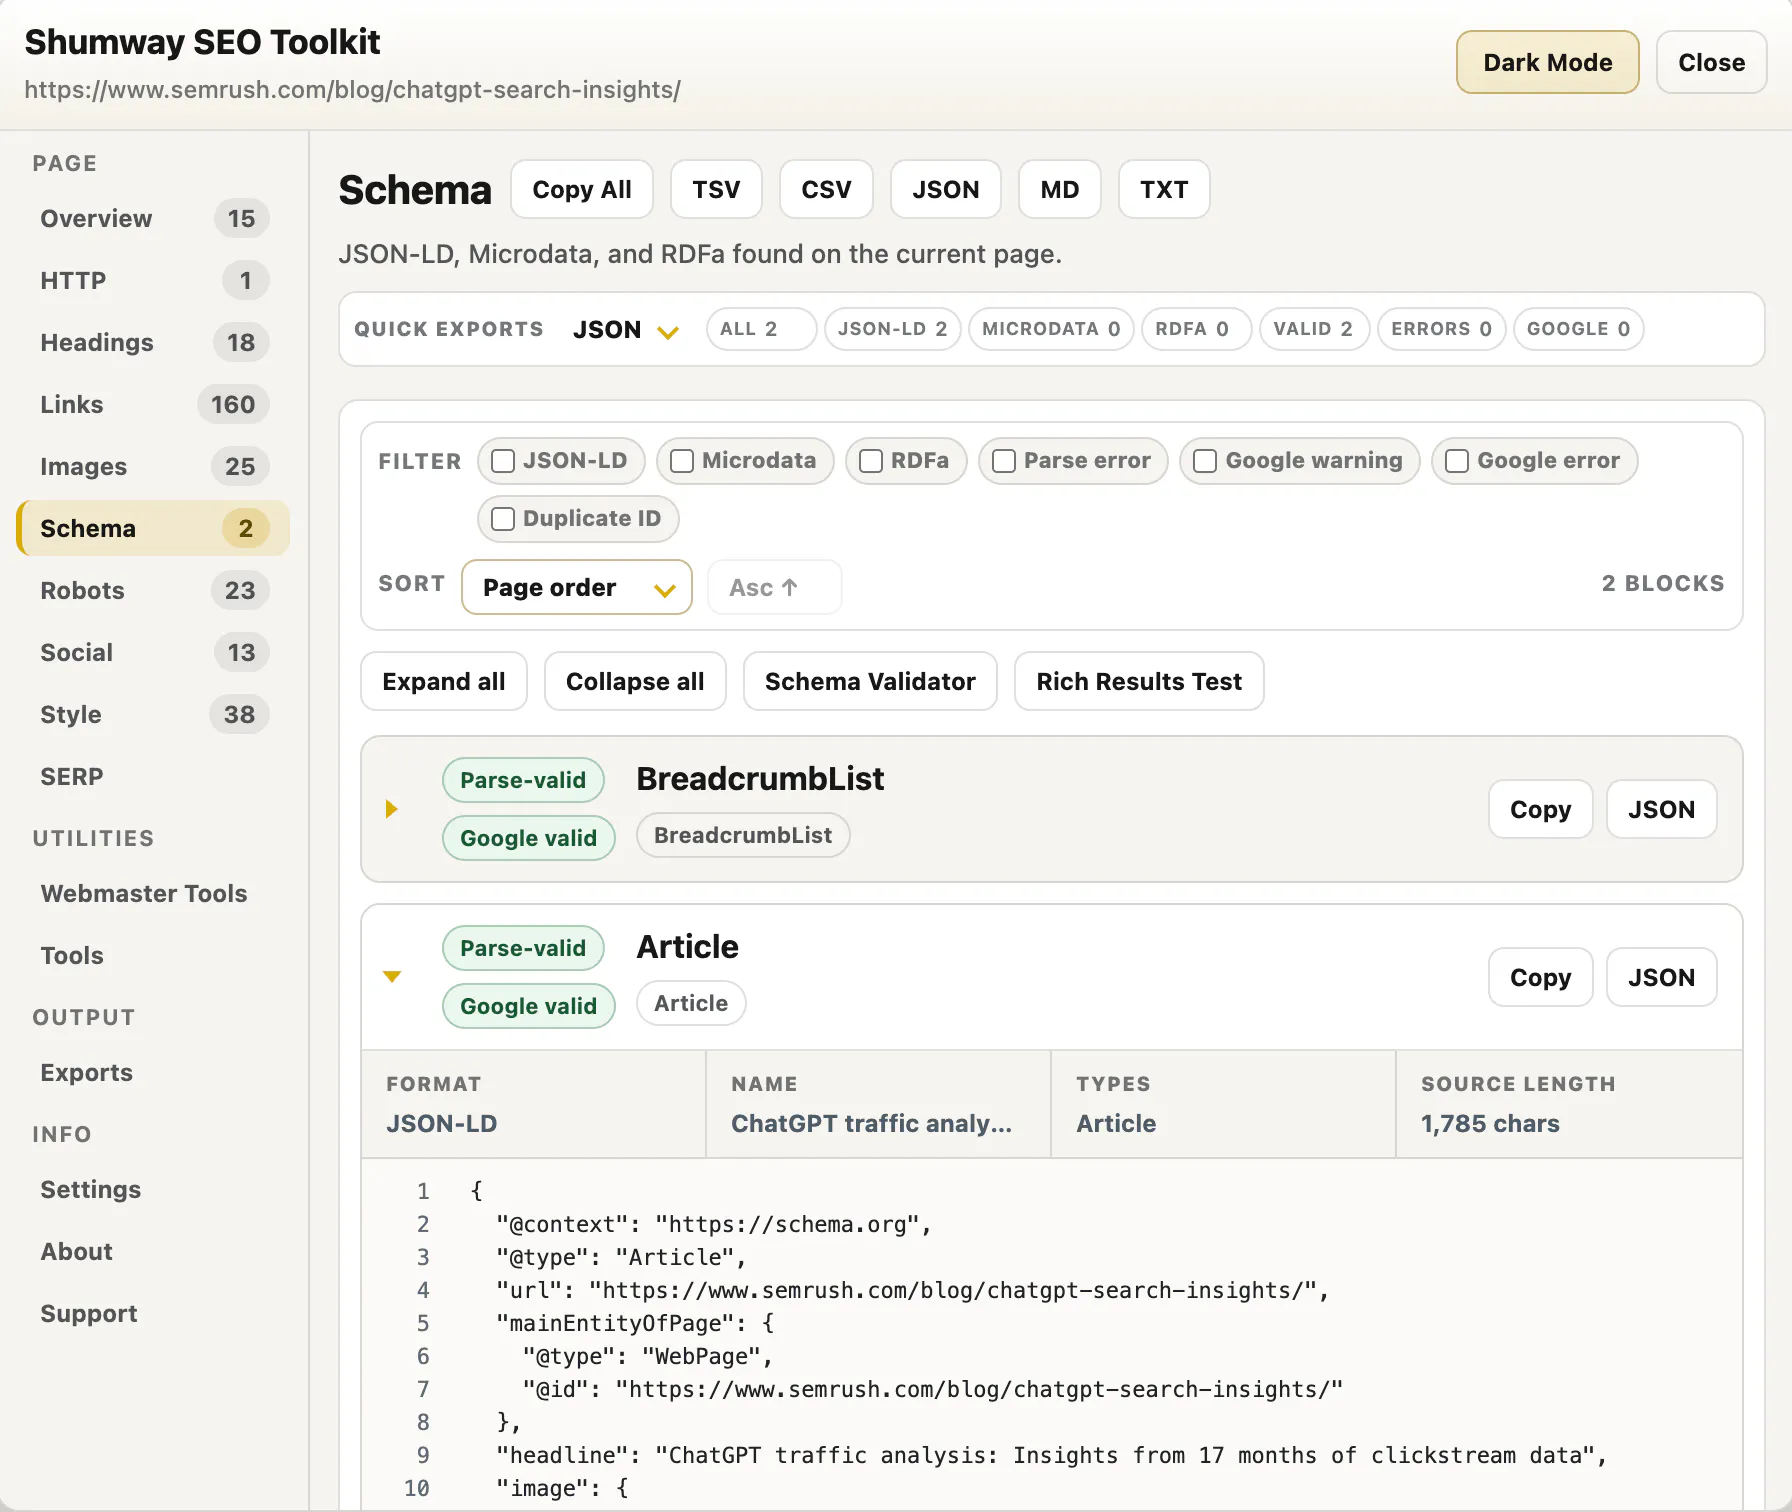Click the Copy All button
The width and height of the screenshot is (1792, 1512).
(582, 189)
